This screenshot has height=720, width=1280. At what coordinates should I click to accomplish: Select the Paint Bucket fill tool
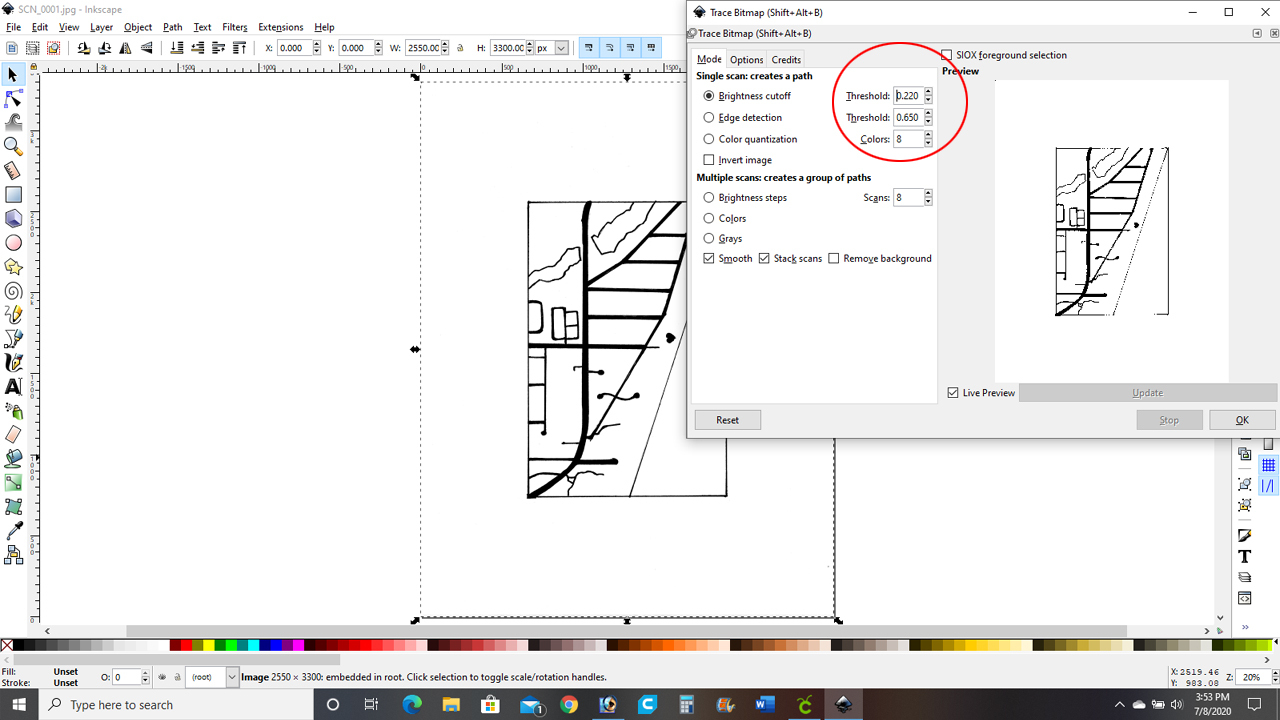13,459
